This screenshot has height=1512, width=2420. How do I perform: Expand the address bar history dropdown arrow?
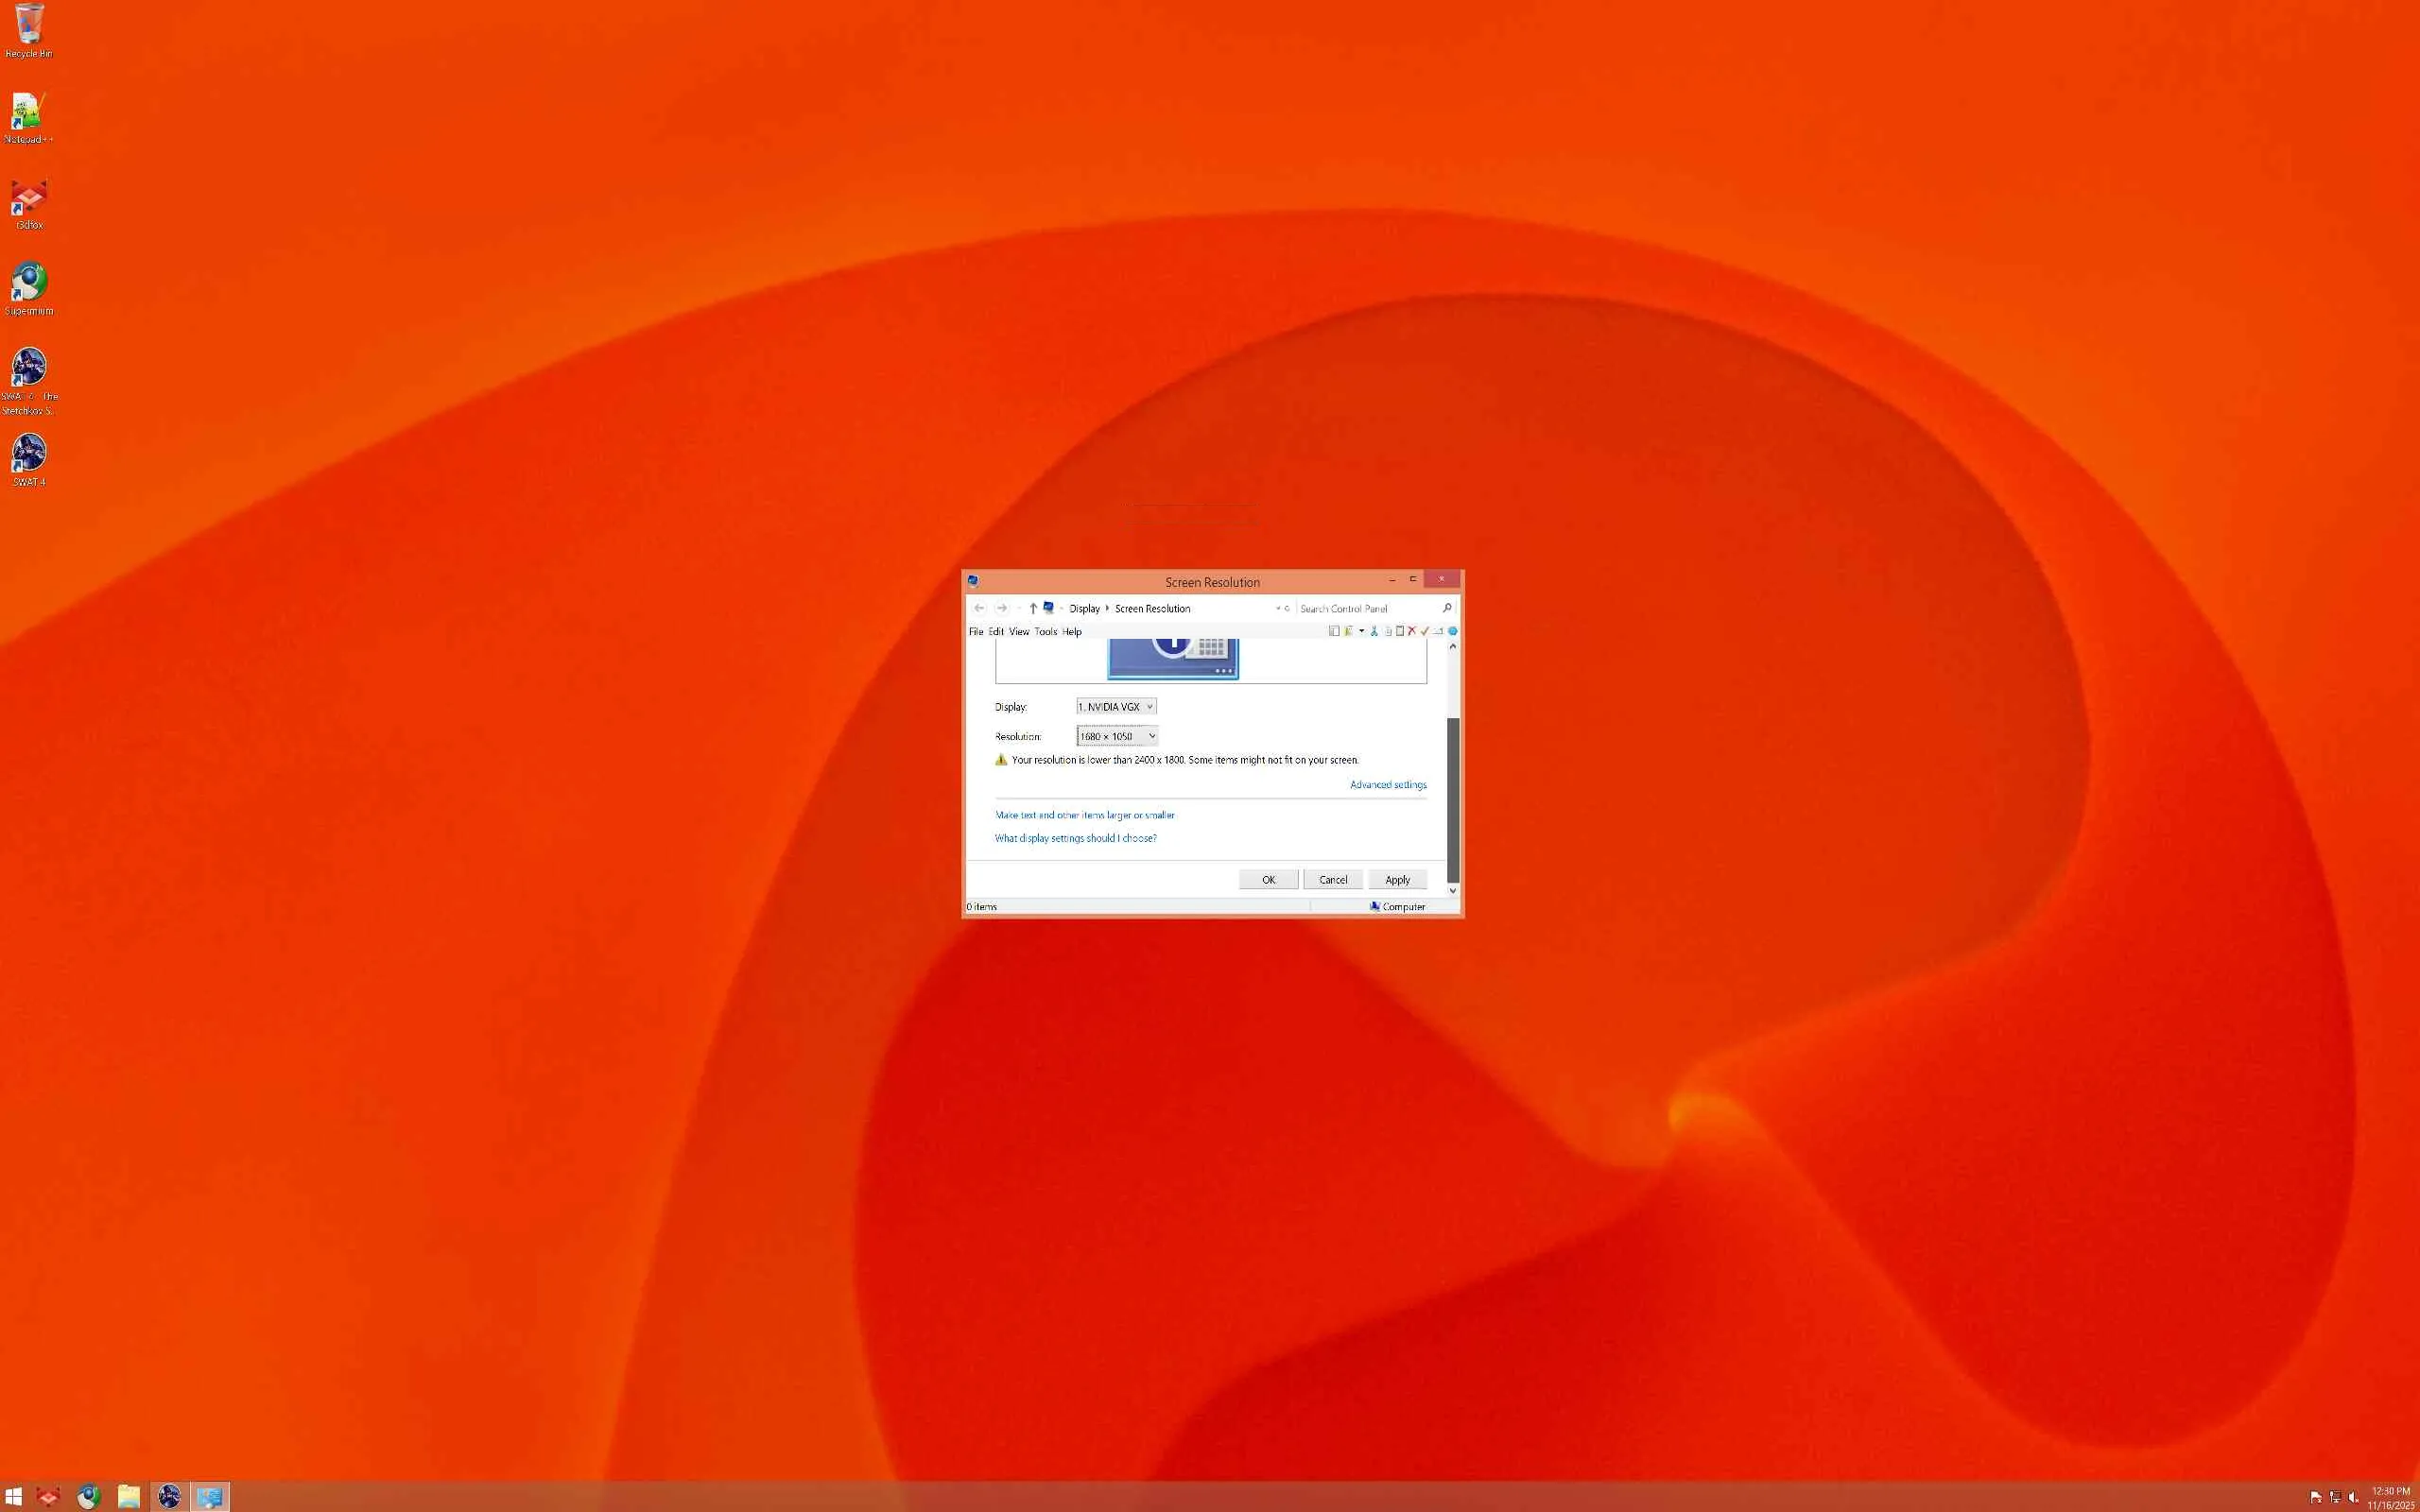pyautogui.click(x=1278, y=608)
